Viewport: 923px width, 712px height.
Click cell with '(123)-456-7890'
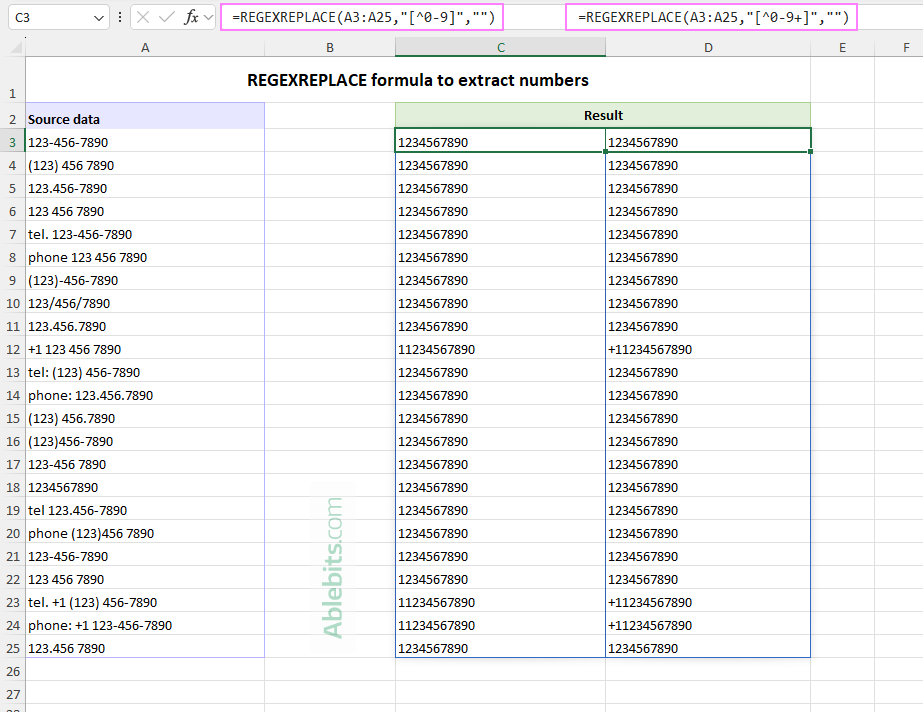point(145,280)
